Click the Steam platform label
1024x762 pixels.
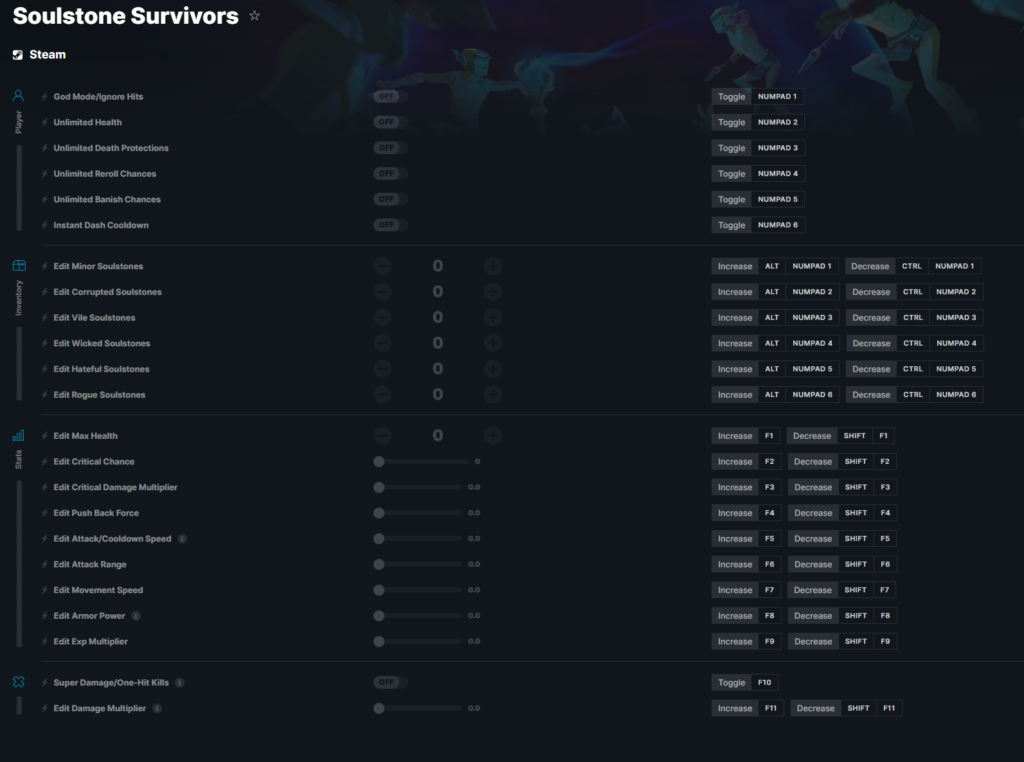[x=48, y=55]
